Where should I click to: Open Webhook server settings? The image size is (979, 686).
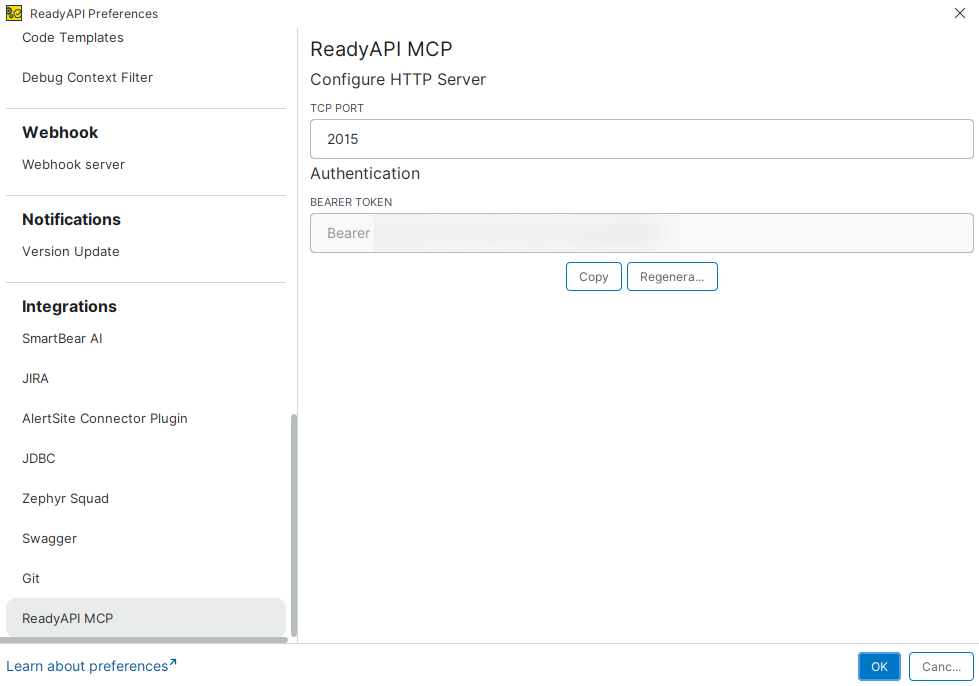pos(73,164)
